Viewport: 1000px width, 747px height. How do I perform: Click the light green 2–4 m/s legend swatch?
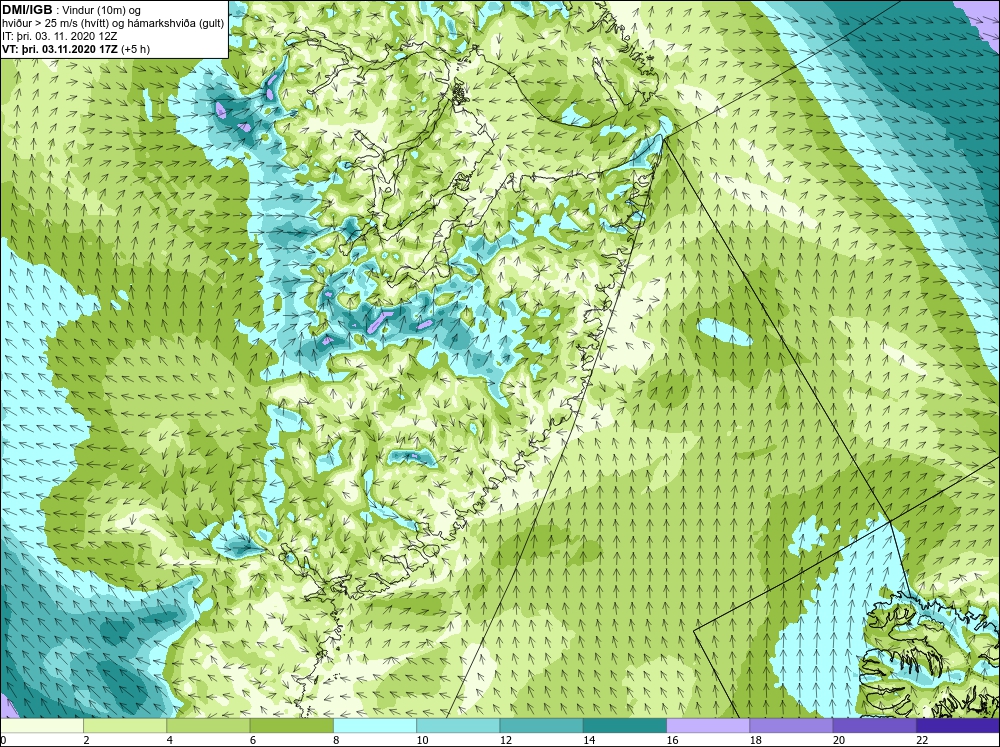pyautogui.click(x=125, y=726)
